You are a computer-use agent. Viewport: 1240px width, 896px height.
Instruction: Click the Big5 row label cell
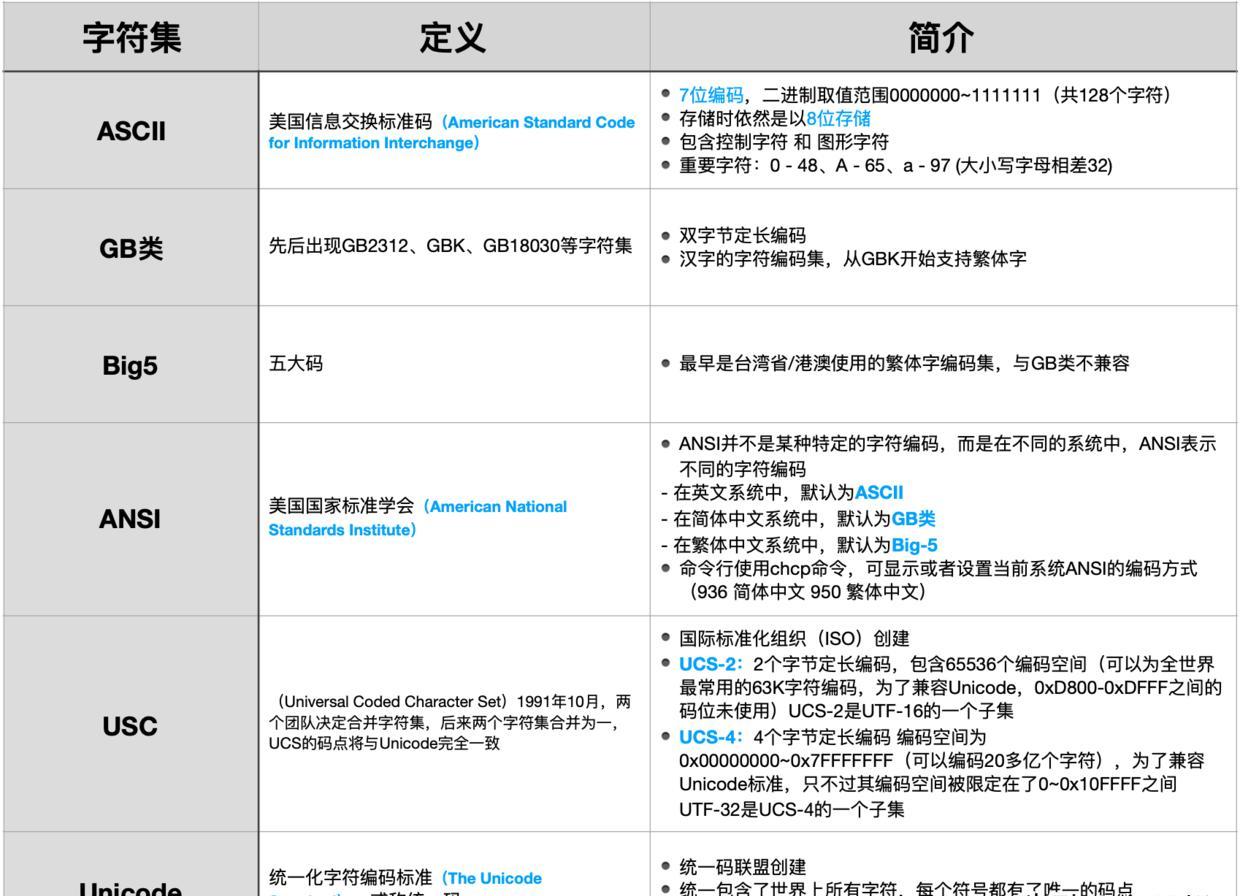pyautogui.click(x=128, y=365)
